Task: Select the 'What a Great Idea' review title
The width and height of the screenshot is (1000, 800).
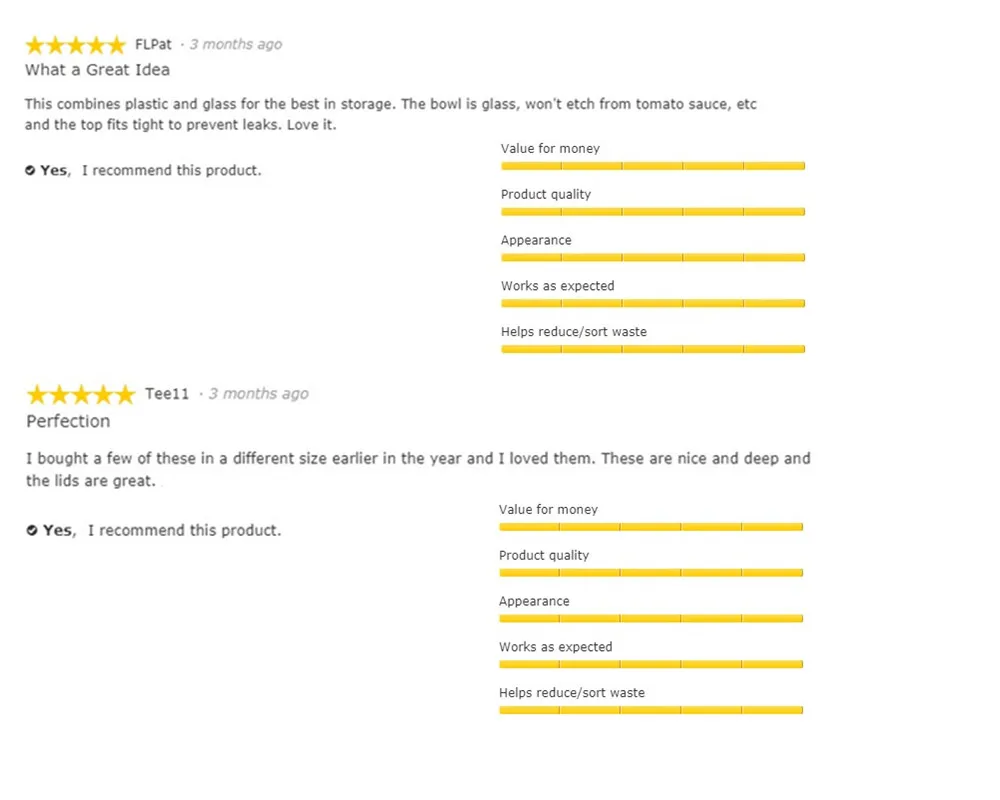Action: 97,70
